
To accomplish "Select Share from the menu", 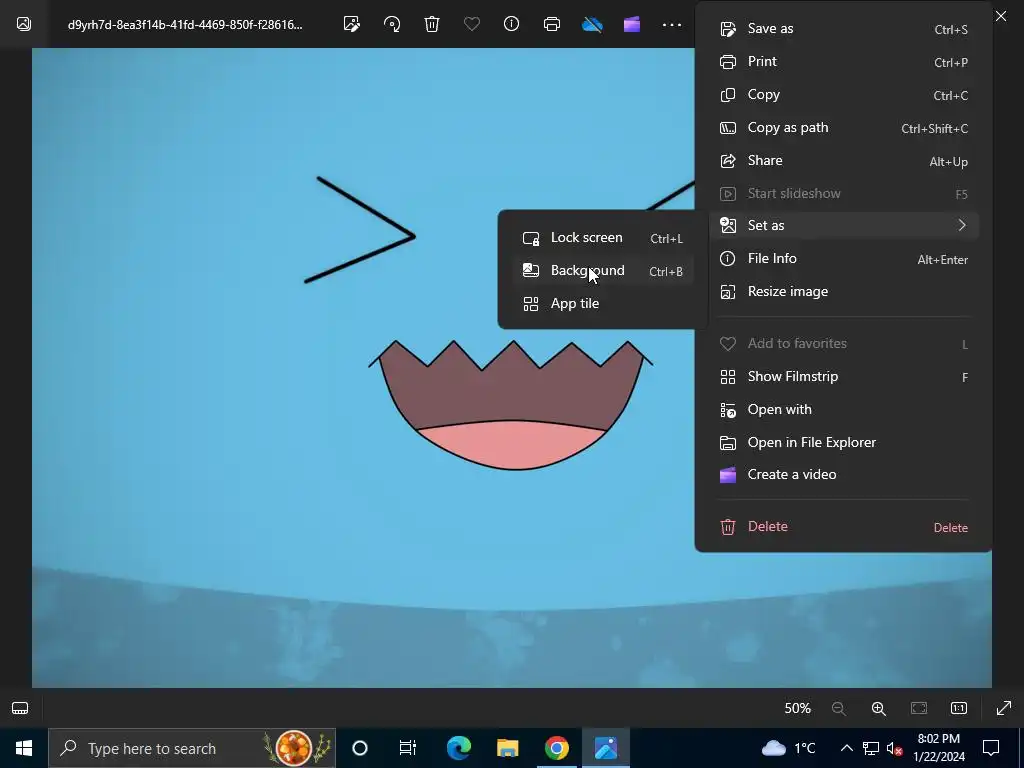I will (844, 161).
